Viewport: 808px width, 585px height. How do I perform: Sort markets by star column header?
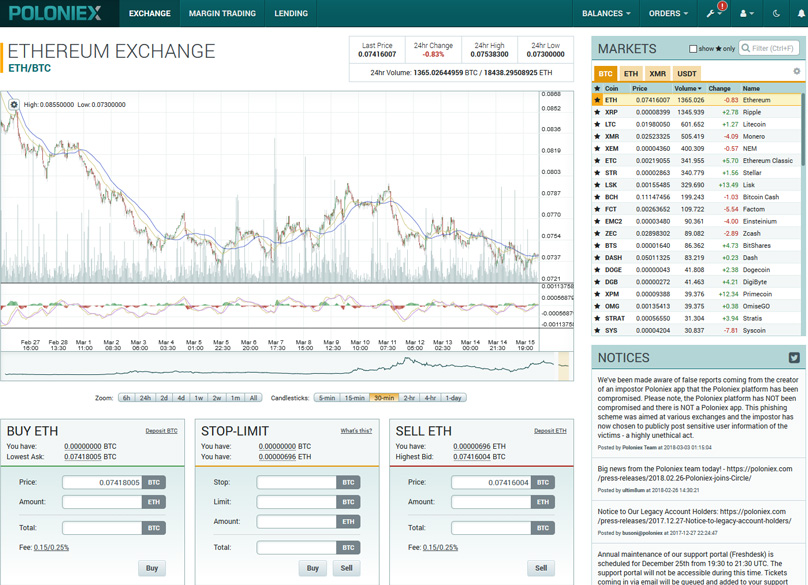pos(597,88)
